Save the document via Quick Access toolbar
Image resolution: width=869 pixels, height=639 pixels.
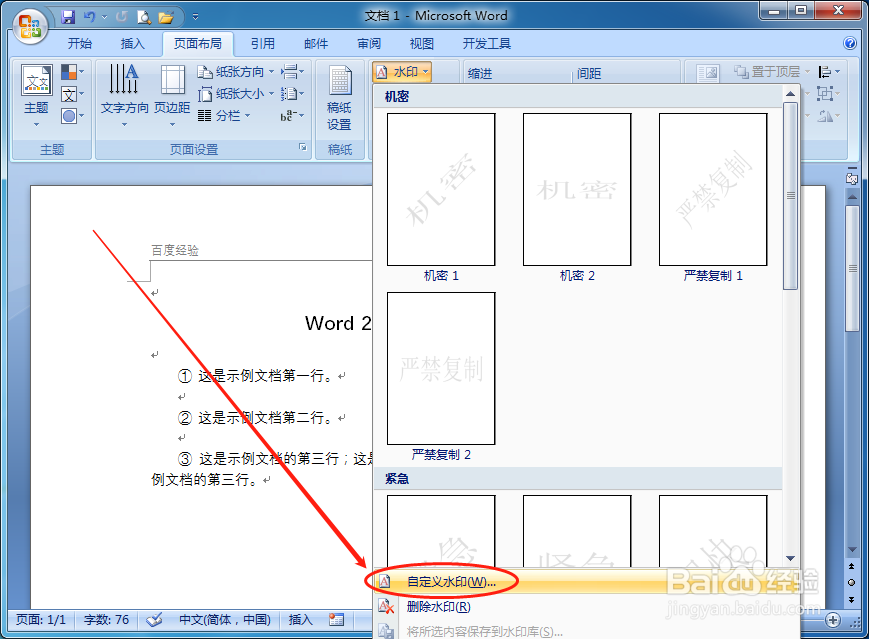(x=68, y=17)
